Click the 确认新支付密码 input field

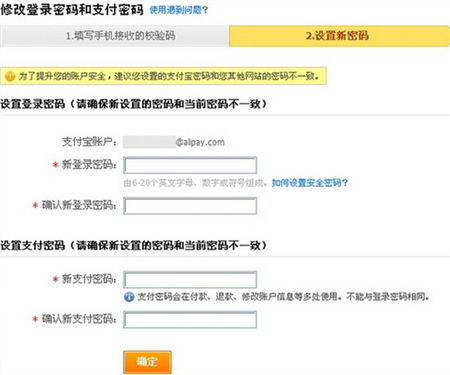point(190,320)
